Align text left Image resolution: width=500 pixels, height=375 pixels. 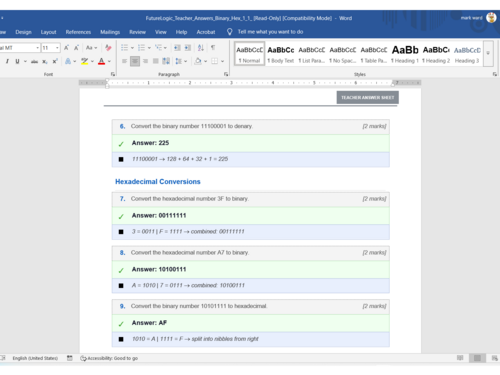click(x=124, y=61)
